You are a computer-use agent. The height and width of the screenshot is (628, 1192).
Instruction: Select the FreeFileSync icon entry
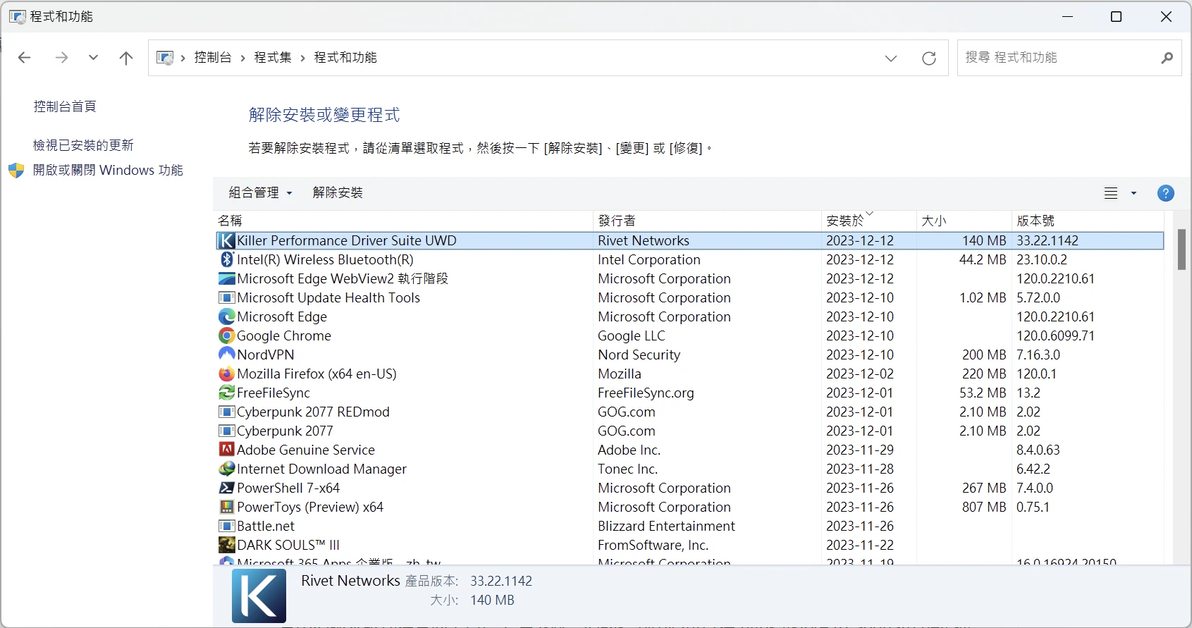tap(227, 392)
